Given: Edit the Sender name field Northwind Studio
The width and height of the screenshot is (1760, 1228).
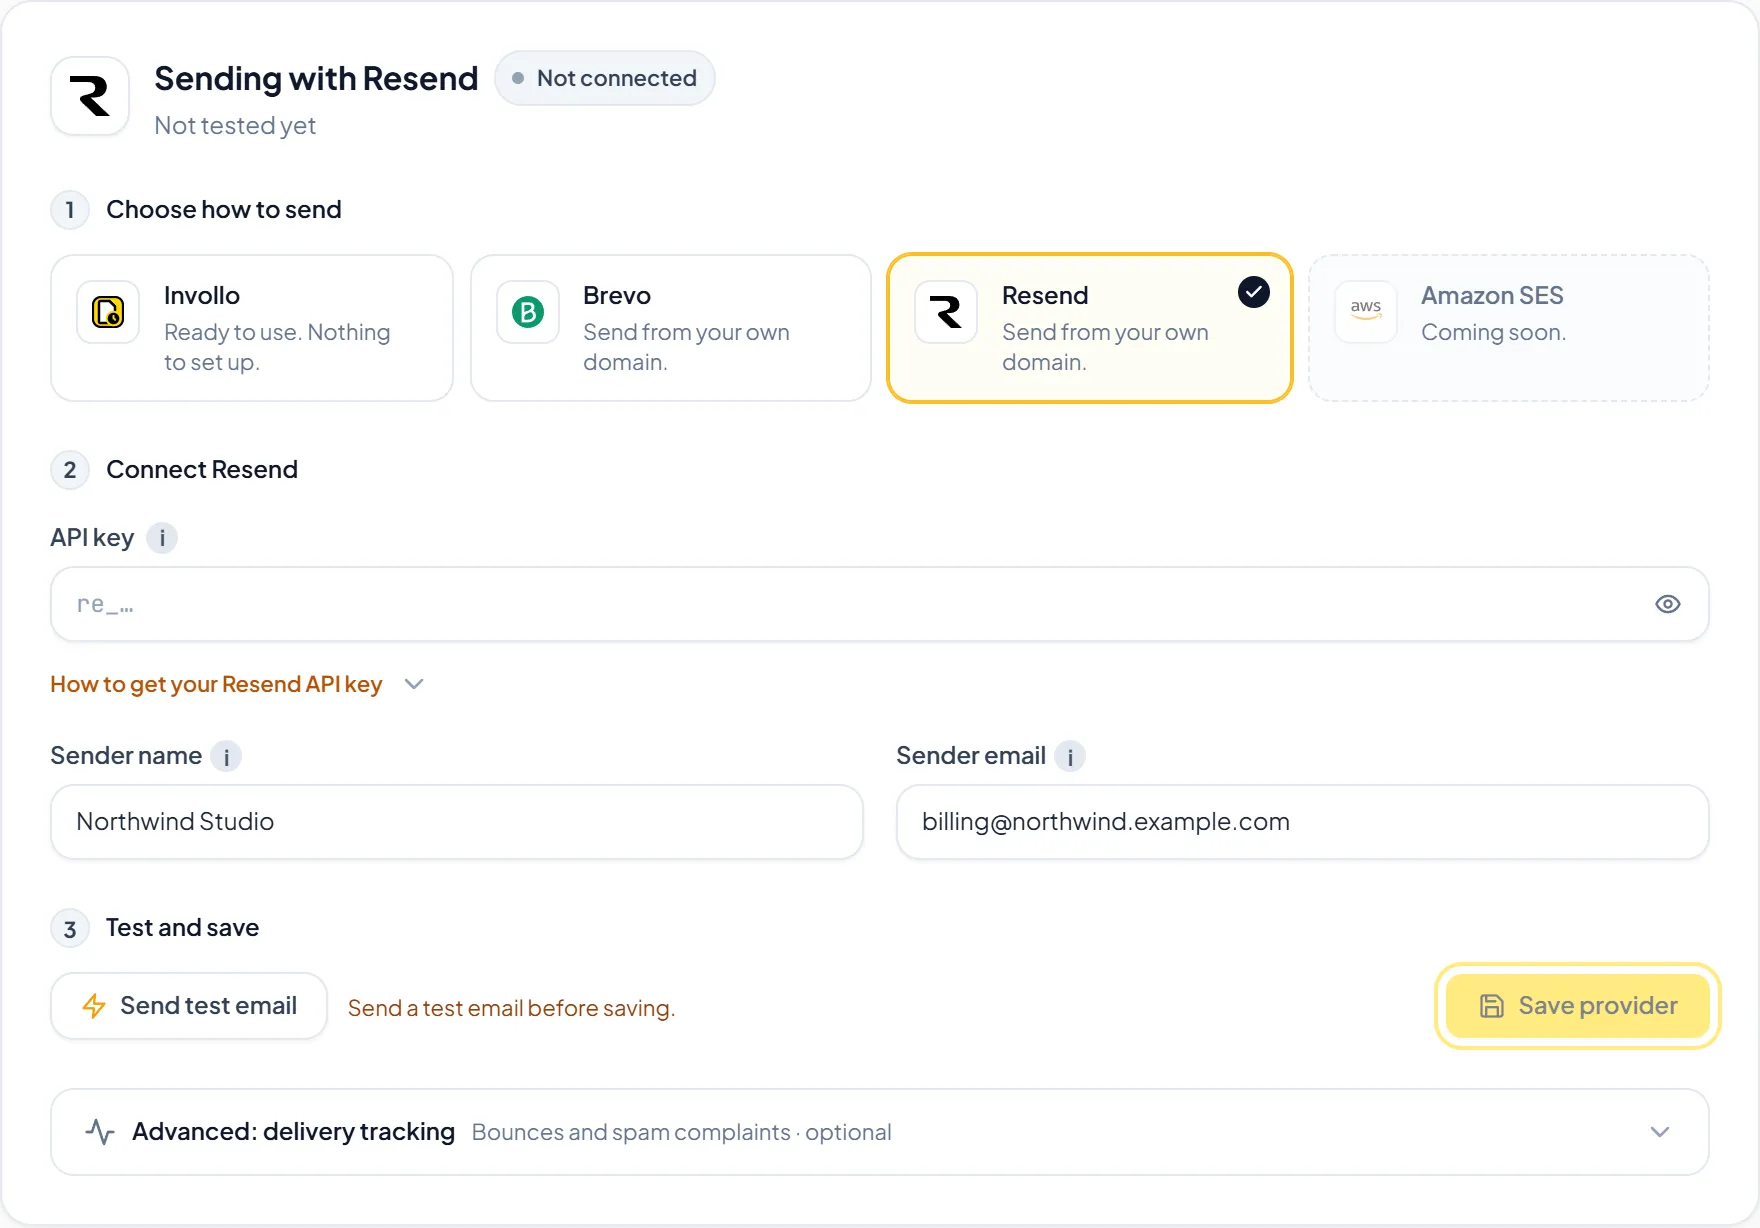Looking at the screenshot, I should coord(457,822).
